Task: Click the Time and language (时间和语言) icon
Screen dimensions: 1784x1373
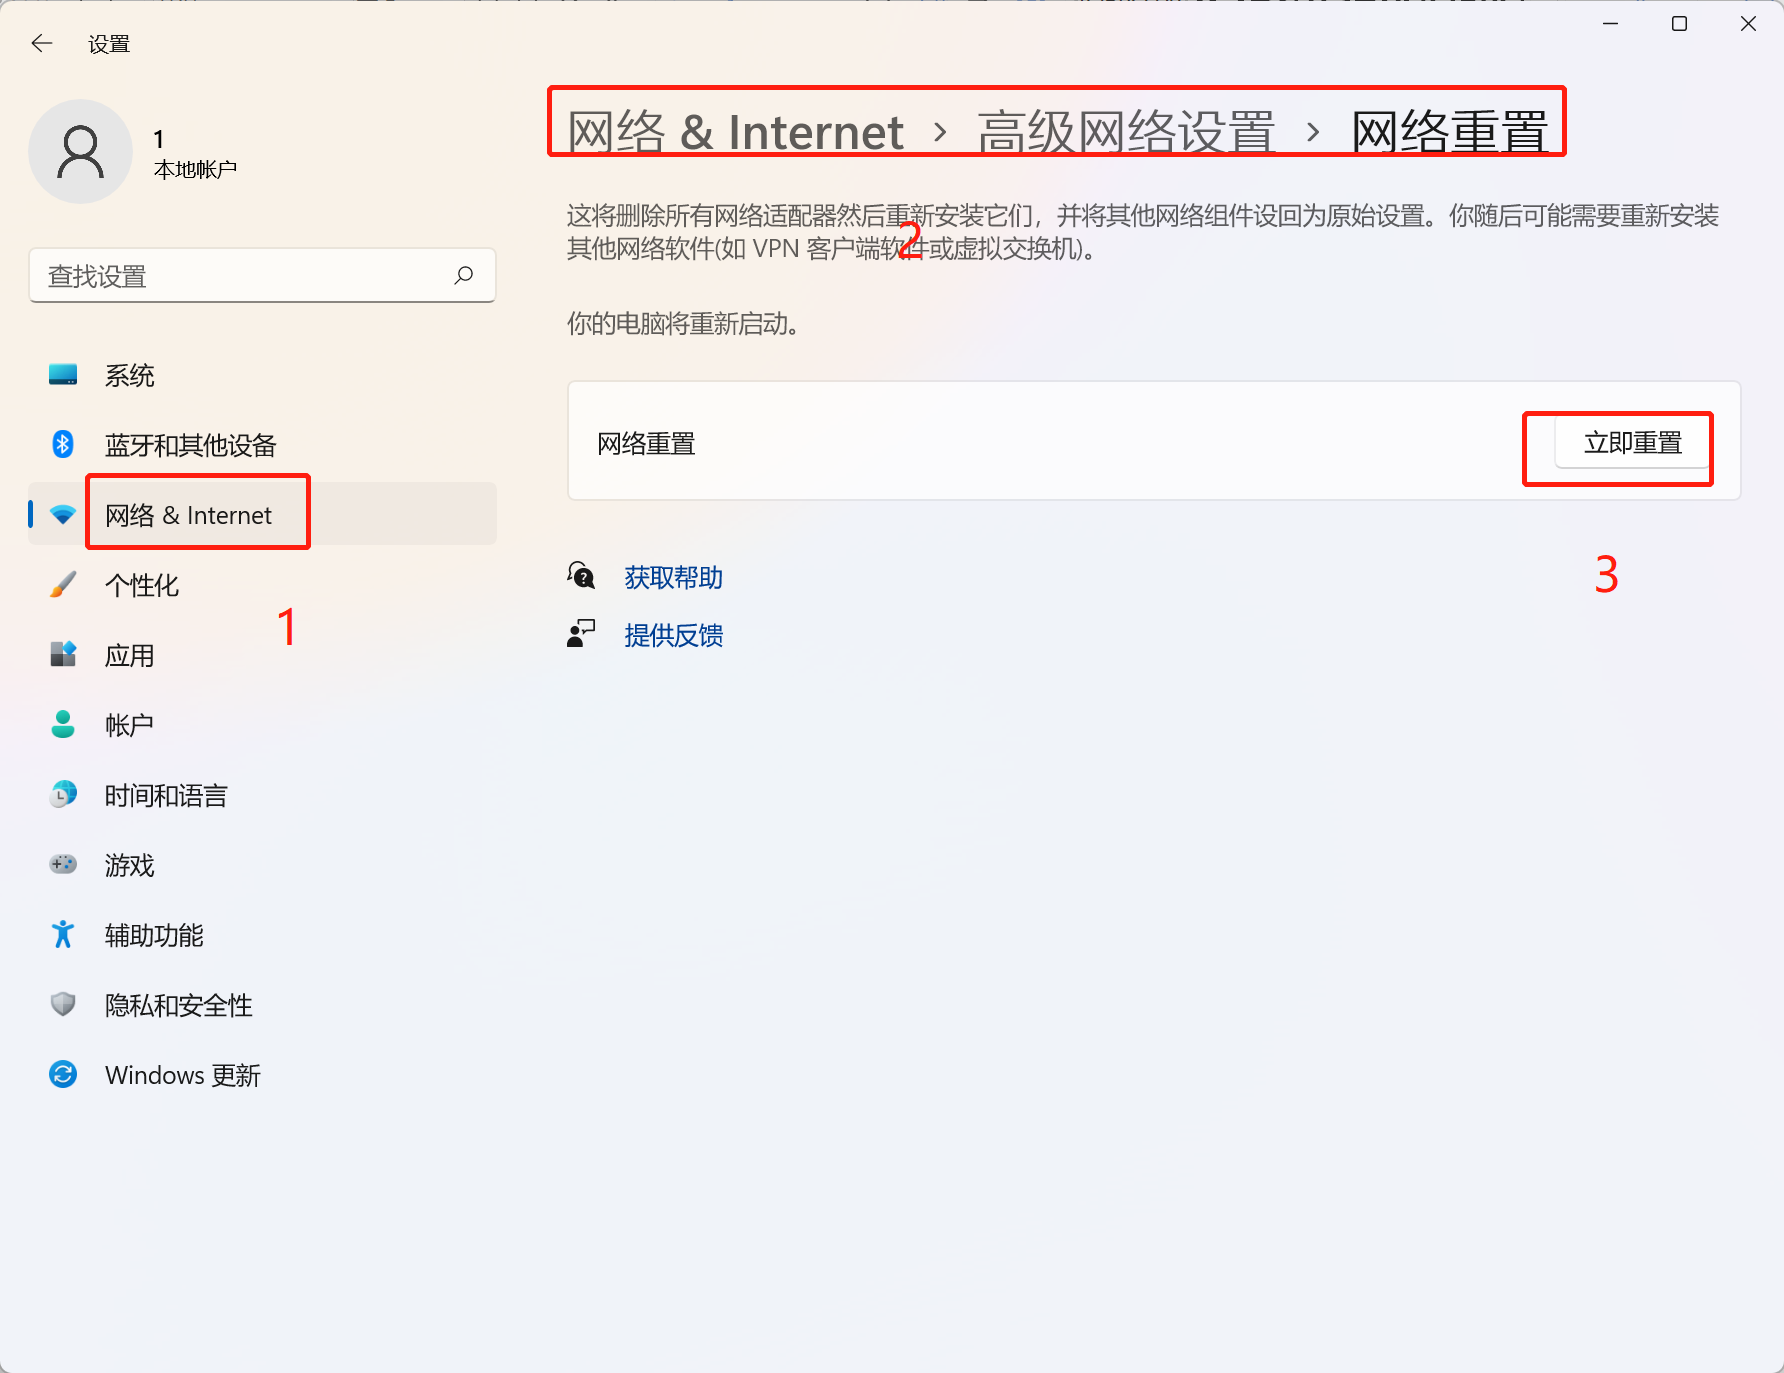Action: 63,795
